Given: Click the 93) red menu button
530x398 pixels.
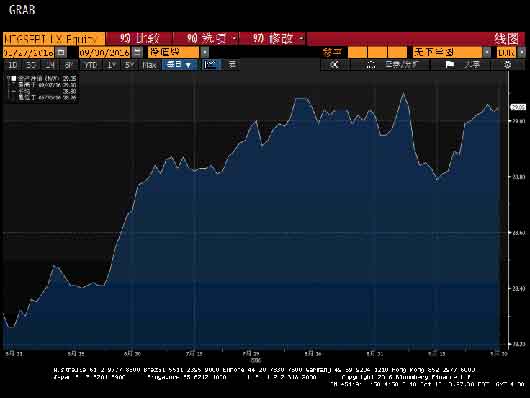Looking at the screenshot, I should tap(139, 39).
